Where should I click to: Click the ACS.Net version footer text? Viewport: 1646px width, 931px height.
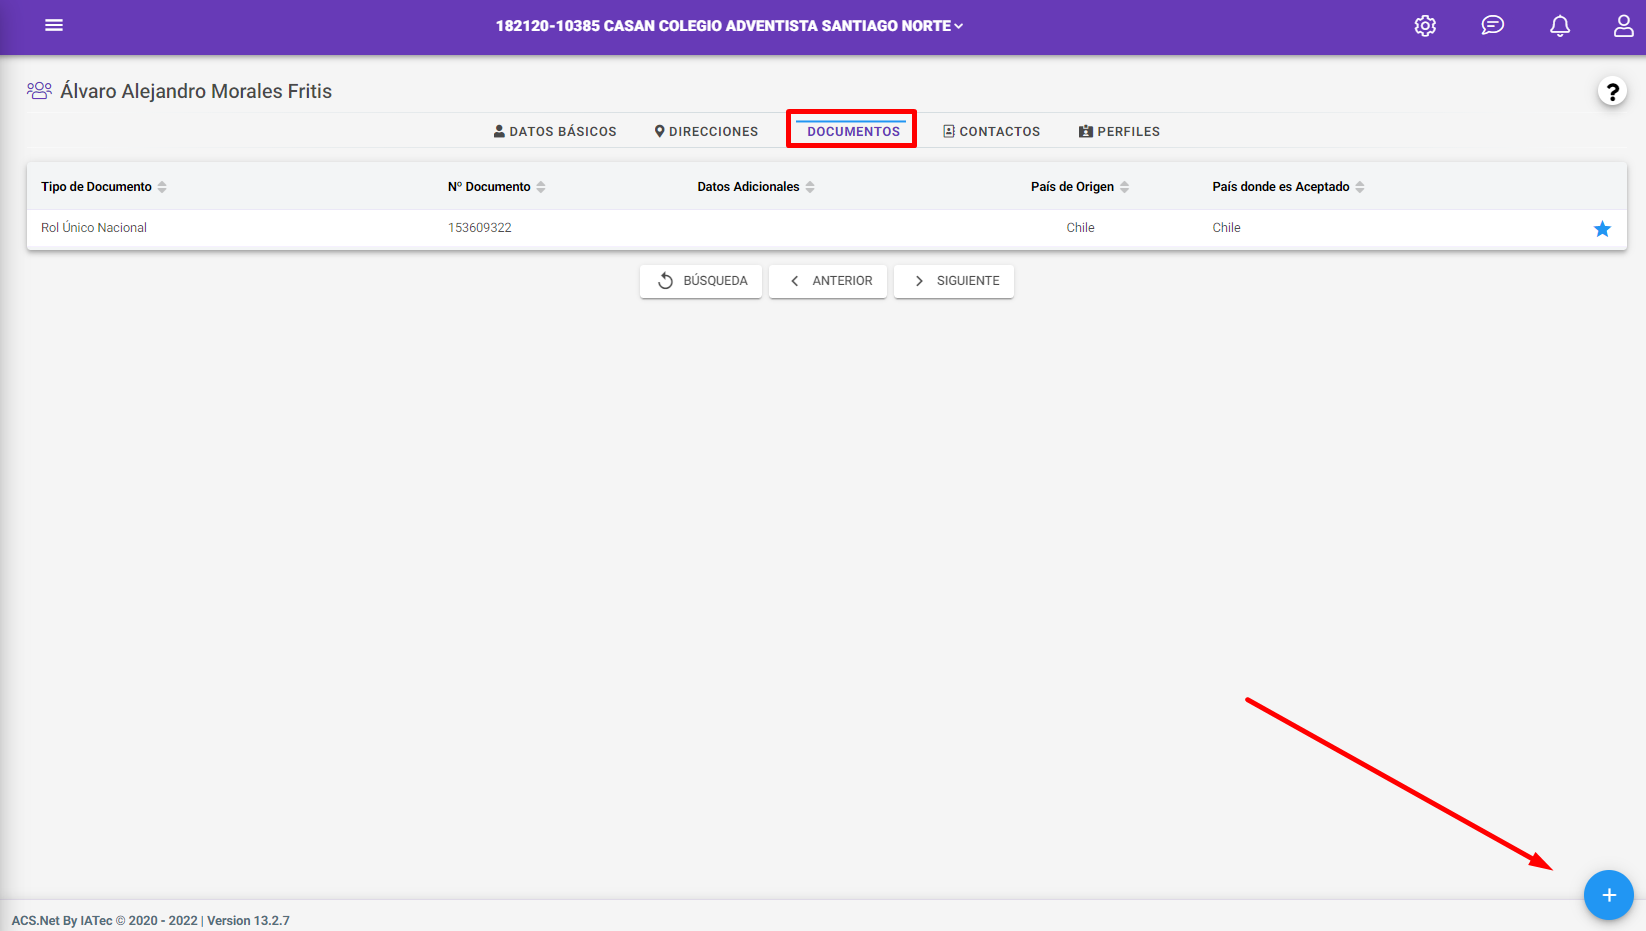pos(151,920)
